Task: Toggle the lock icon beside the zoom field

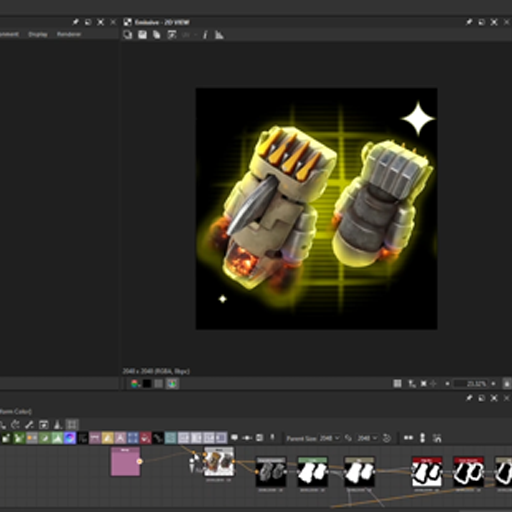Action: pyautogui.click(x=507, y=384)
